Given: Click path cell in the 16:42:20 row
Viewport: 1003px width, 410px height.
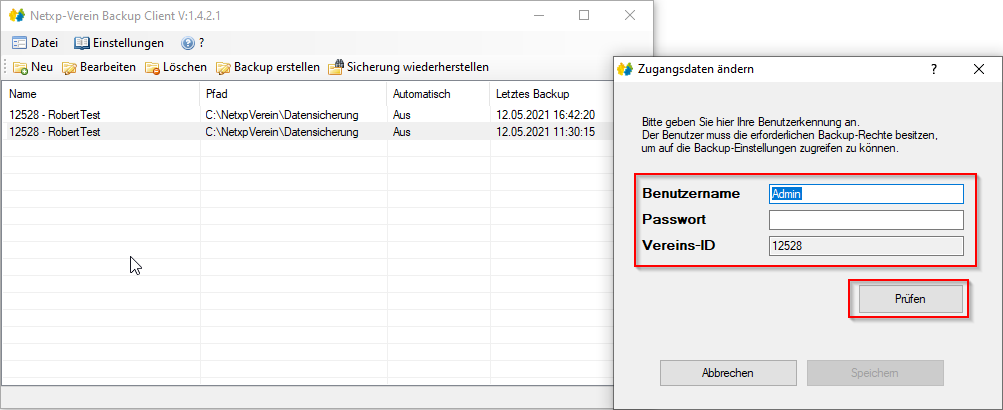Looking at the screenshot, I should coord(281,115).
